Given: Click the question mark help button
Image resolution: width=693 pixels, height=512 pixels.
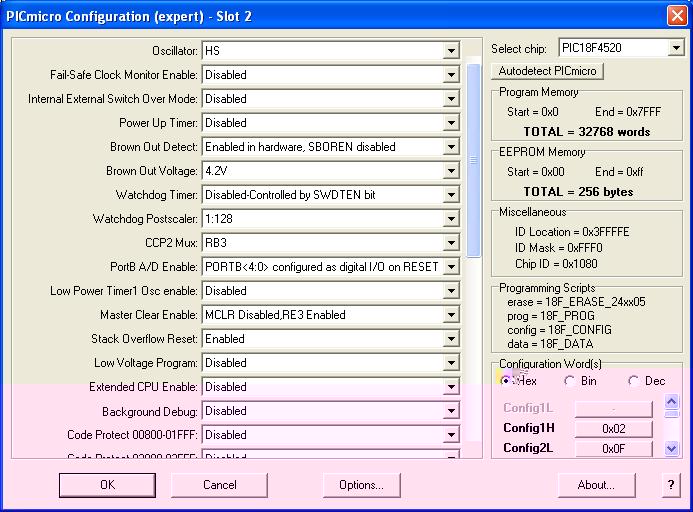Looking at the screenshot, I should tap(671, 485).
